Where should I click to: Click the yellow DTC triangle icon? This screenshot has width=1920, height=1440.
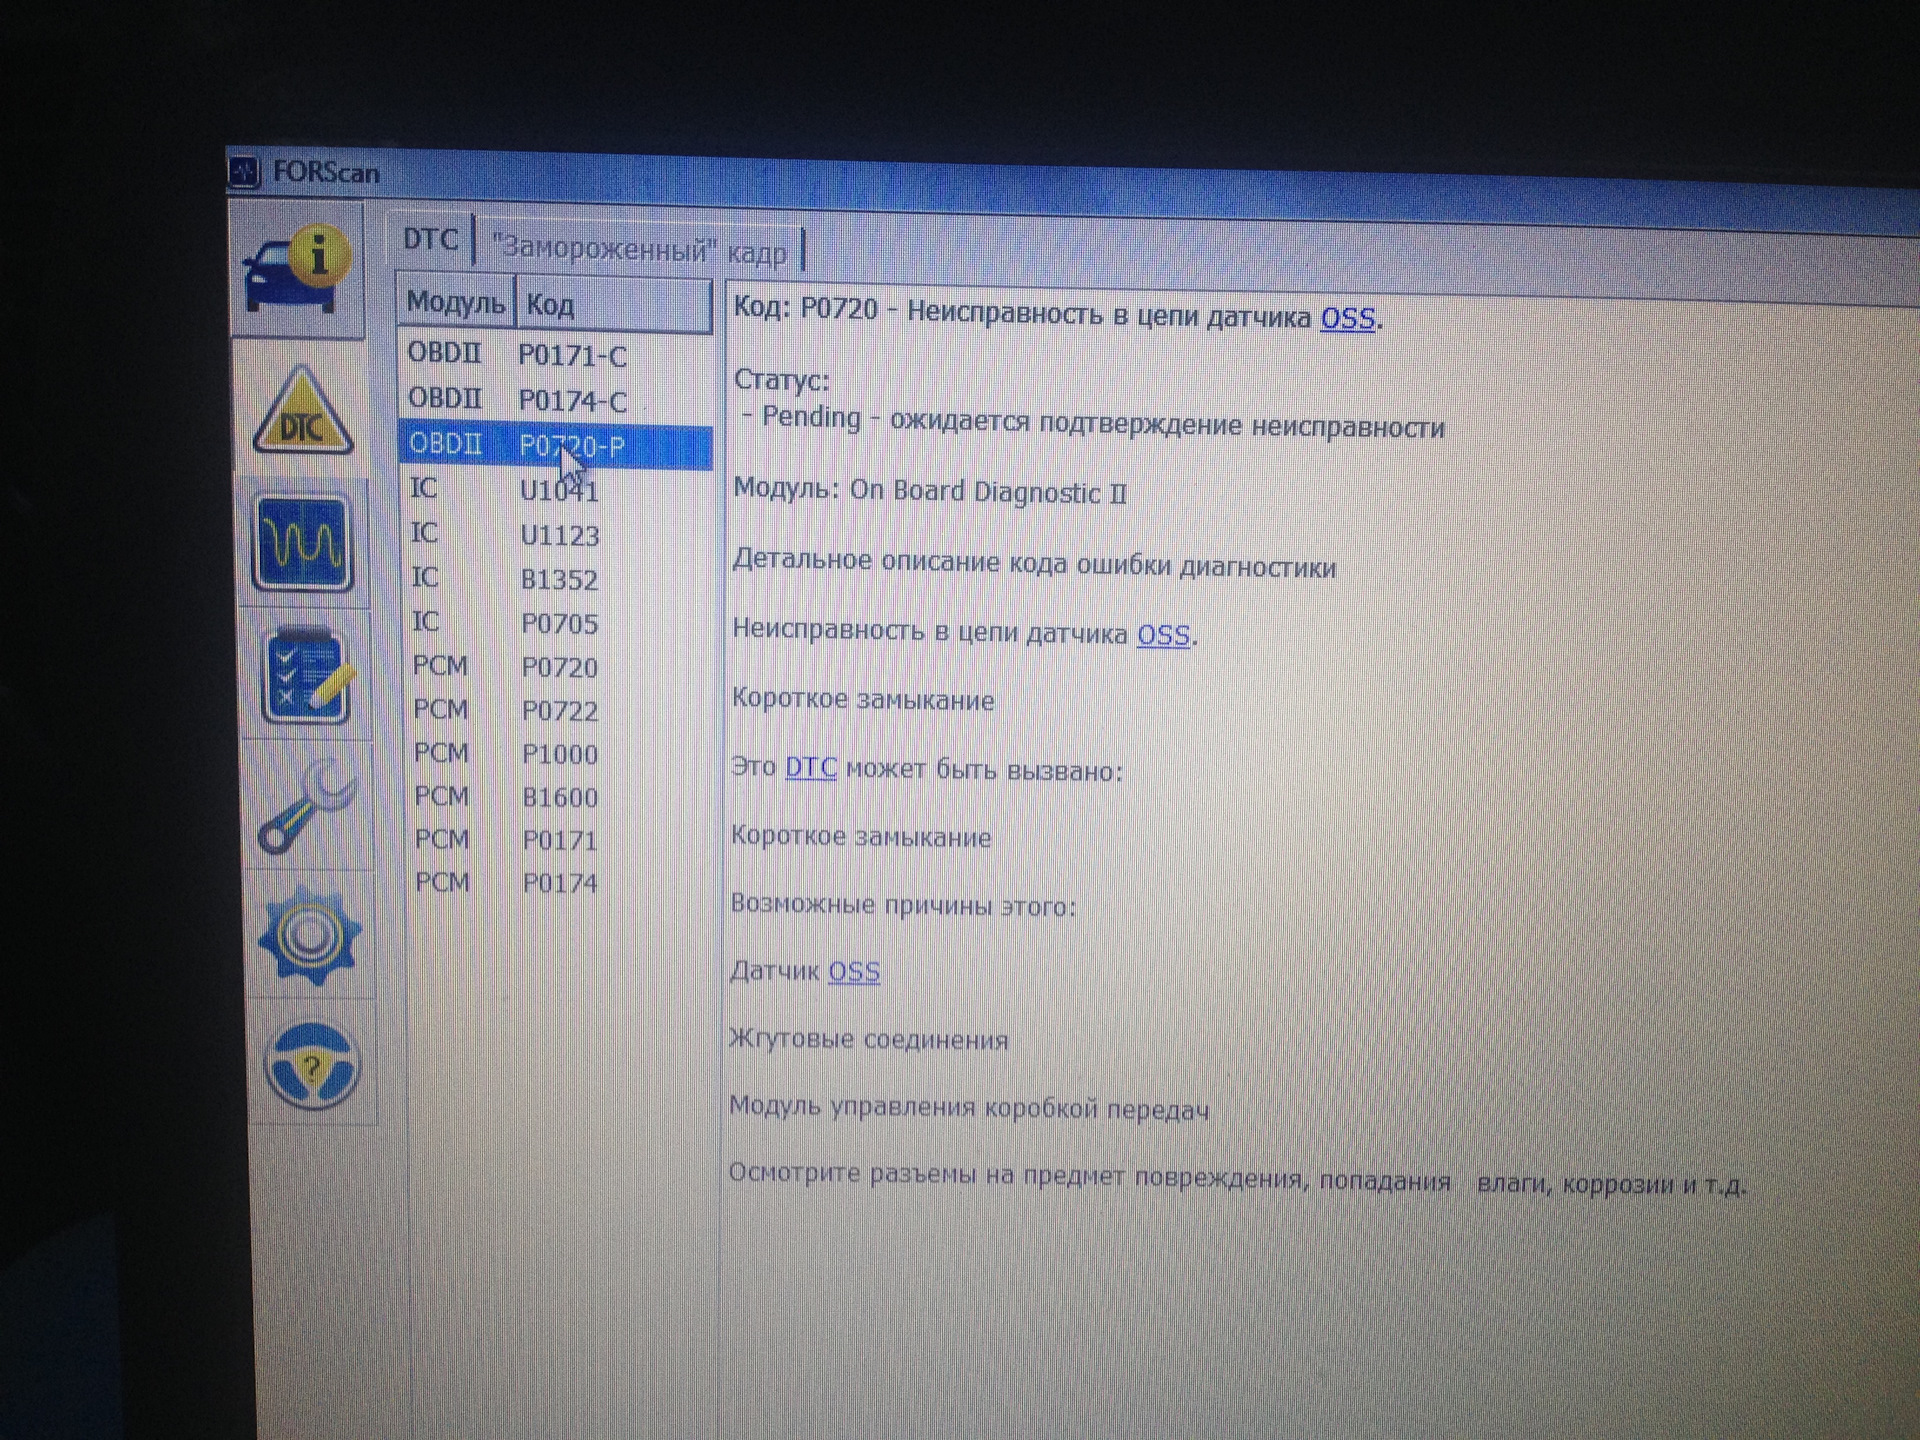(302, 413)
